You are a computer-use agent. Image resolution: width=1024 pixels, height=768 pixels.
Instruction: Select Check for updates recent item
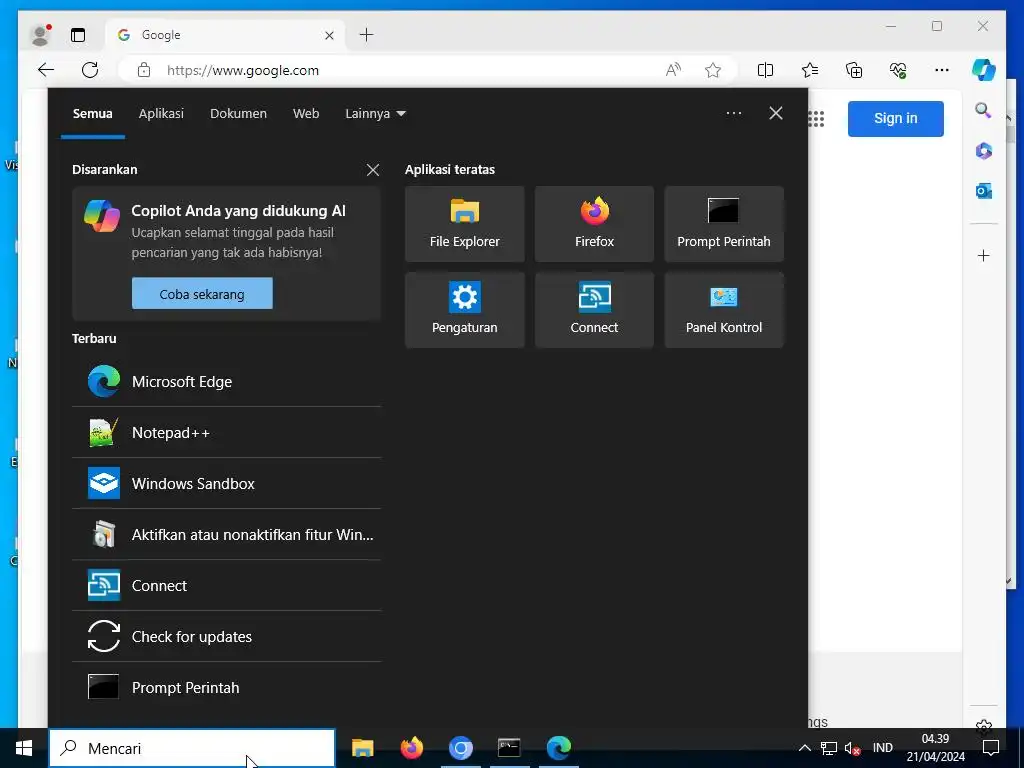click(x=227, y=636)
